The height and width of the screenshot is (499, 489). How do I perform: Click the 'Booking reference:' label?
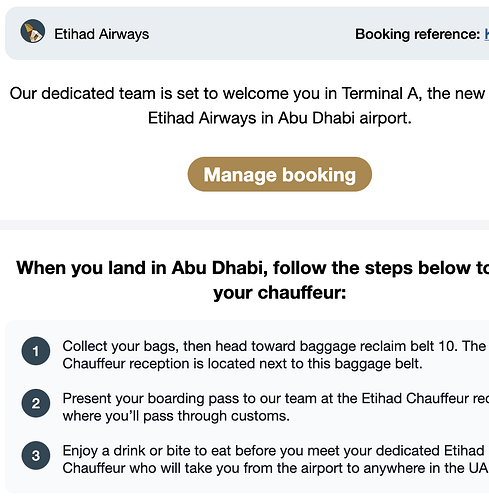point(418,34)
